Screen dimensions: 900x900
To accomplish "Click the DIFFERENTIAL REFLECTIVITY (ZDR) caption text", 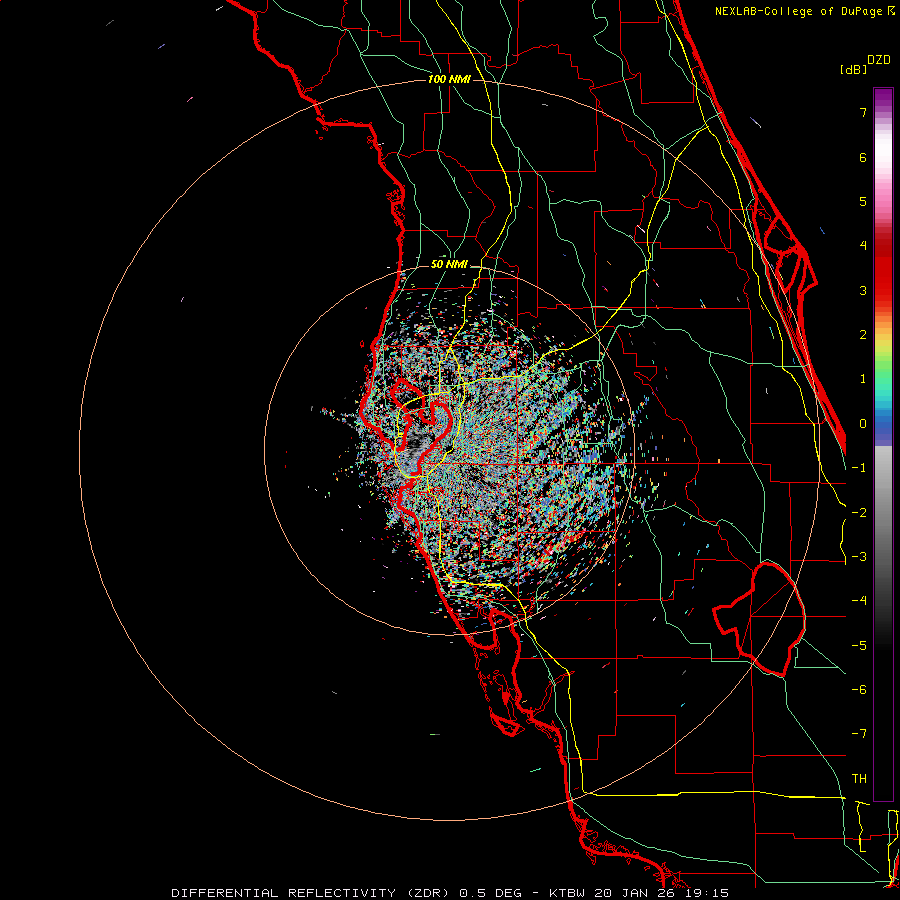I will [312, 893].
